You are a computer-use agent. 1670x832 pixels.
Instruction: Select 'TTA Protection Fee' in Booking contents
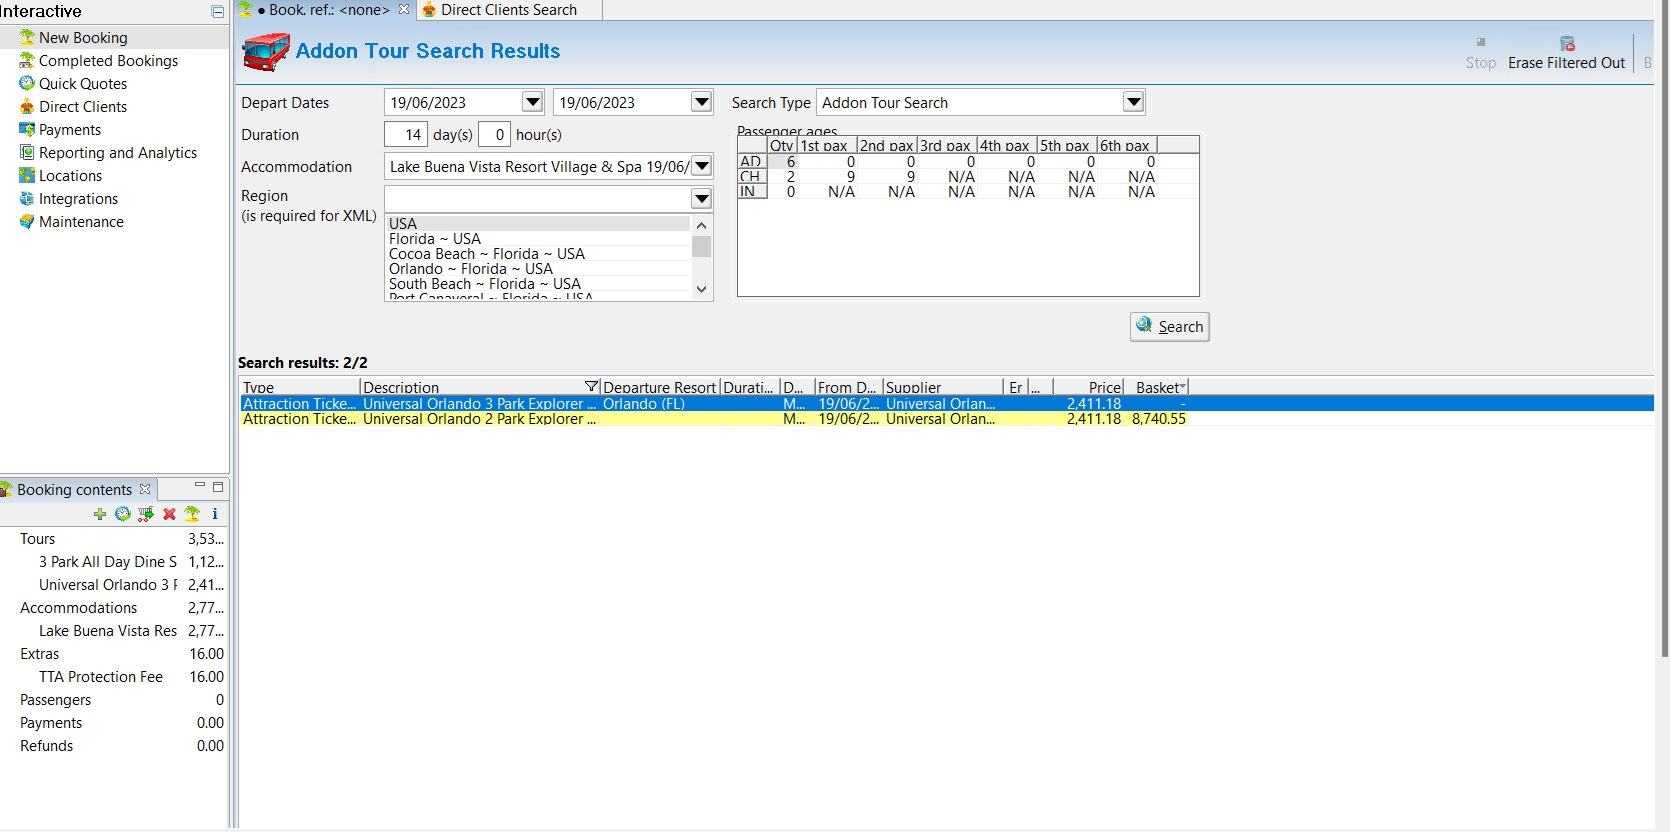(101, 677)
